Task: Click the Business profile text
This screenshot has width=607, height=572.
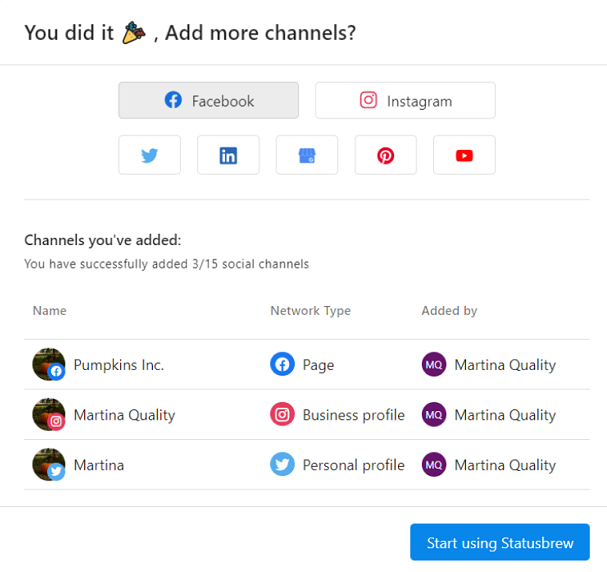Action: 353,415
